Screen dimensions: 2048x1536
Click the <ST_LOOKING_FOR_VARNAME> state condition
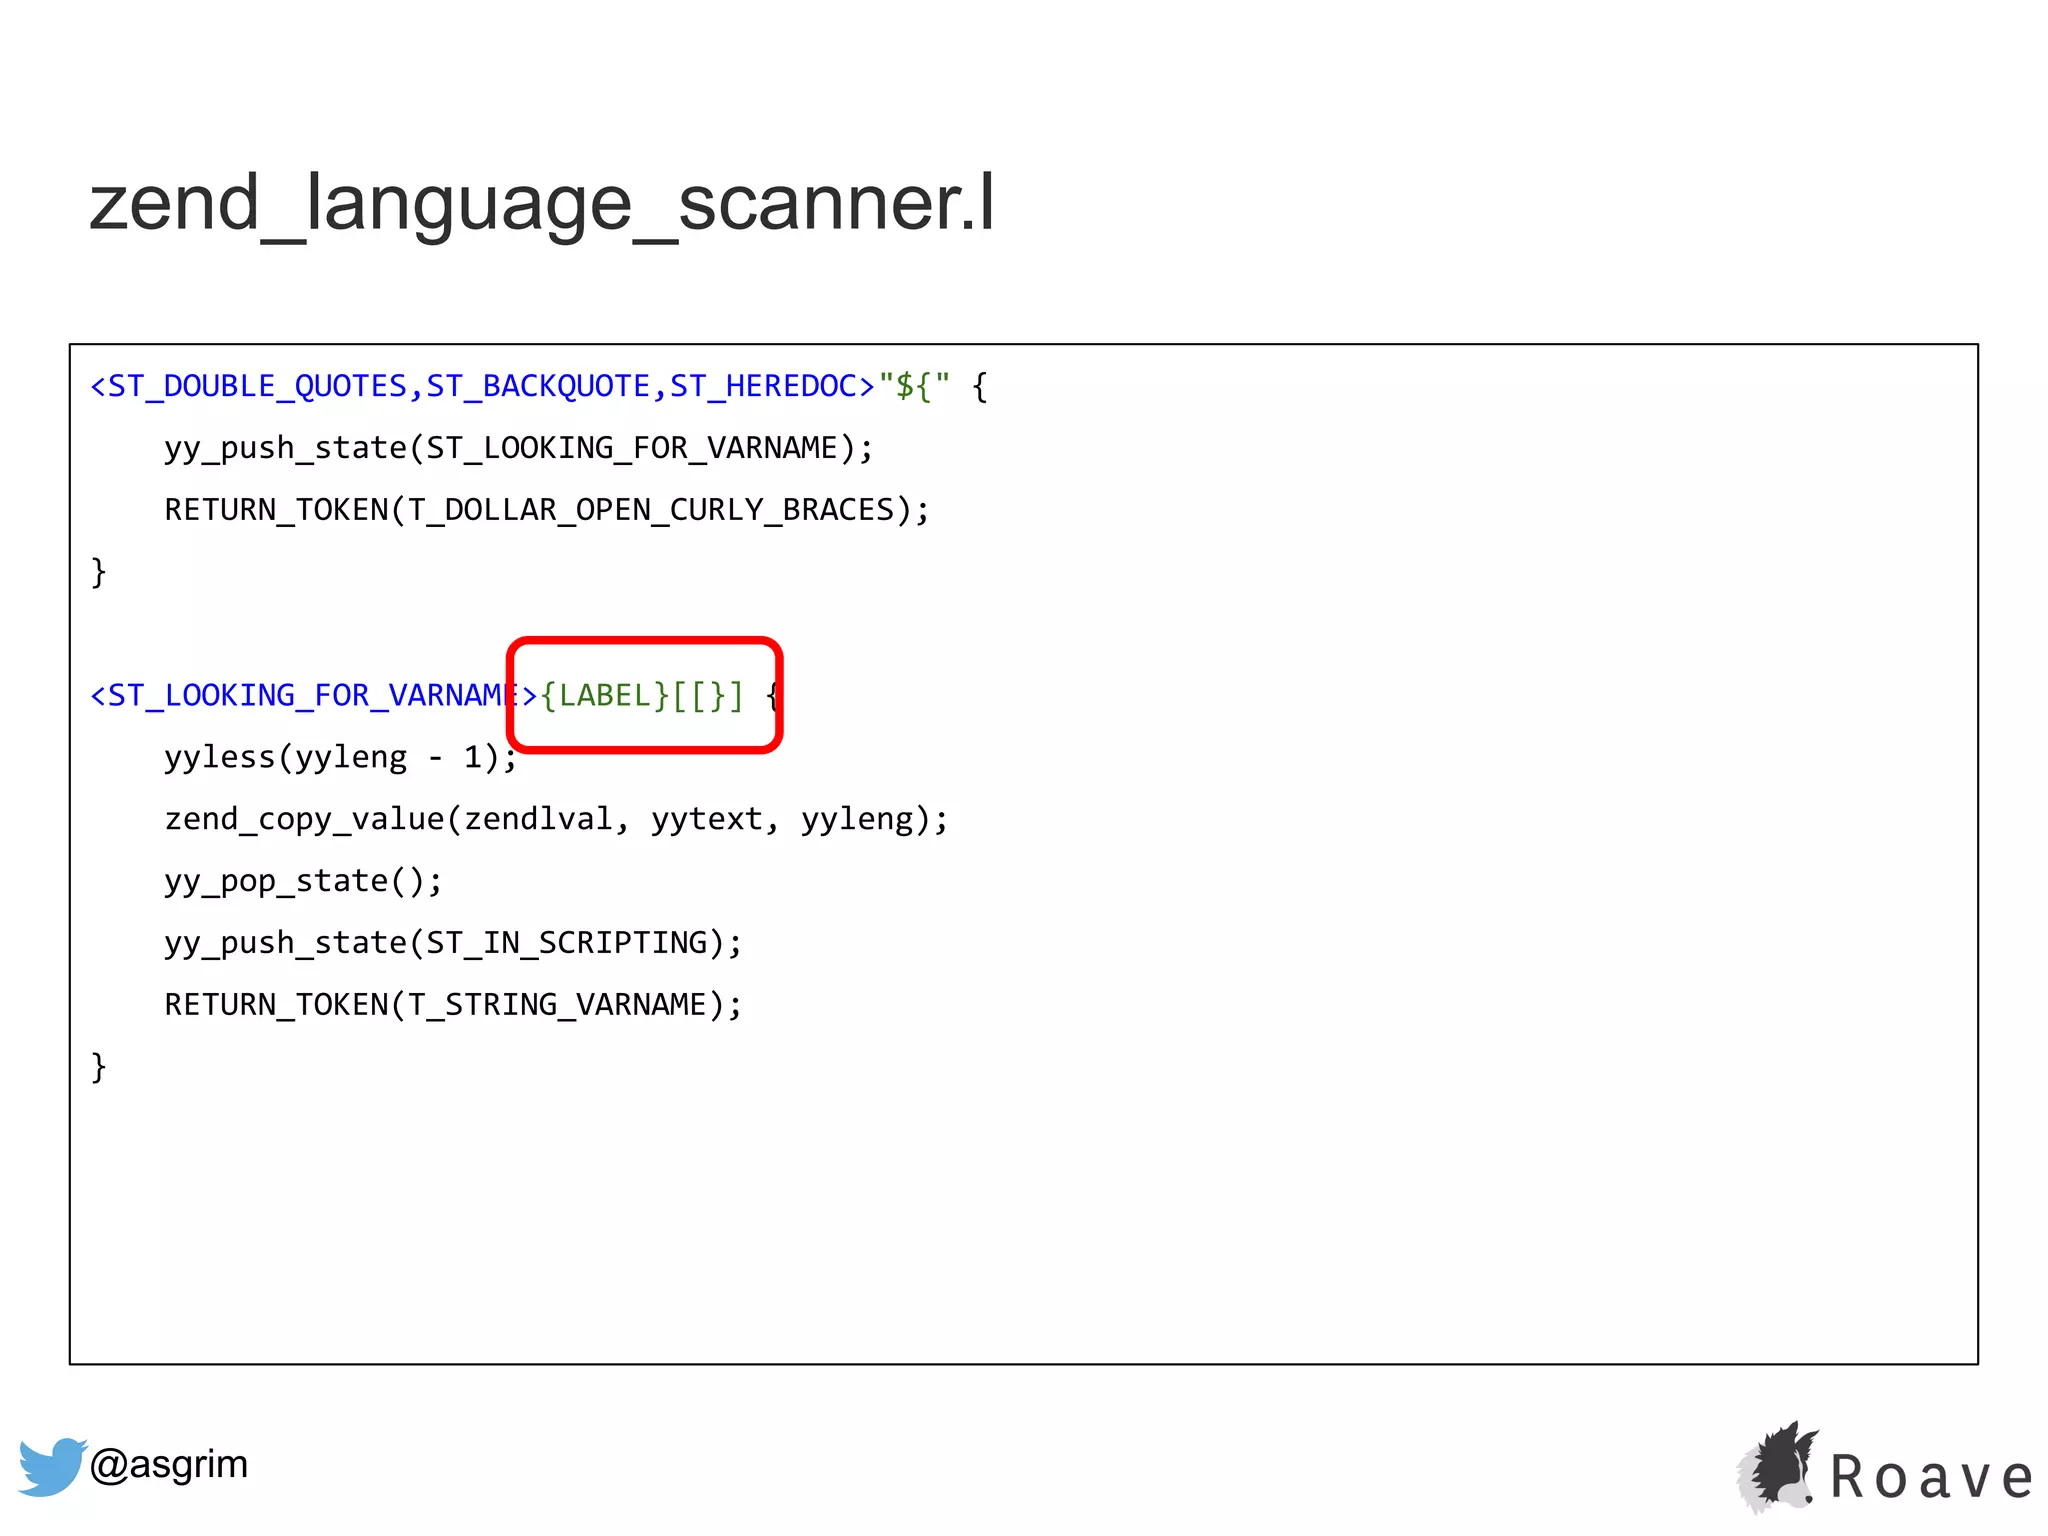click(314, 695)
